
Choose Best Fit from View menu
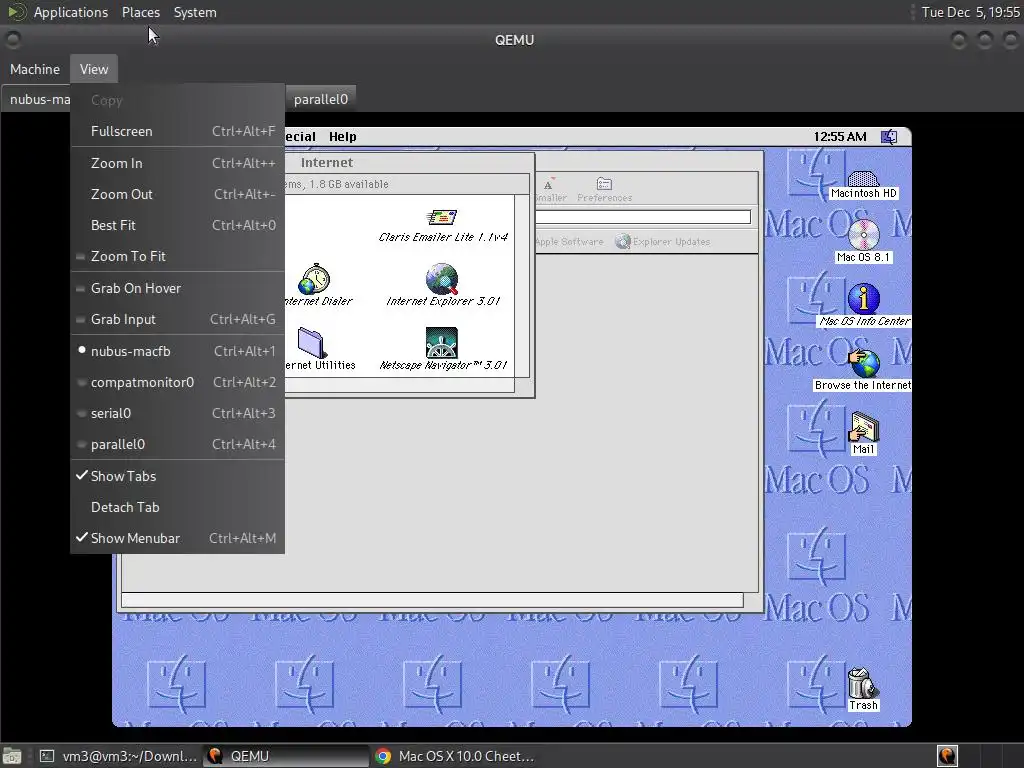[x=177, y=225]
